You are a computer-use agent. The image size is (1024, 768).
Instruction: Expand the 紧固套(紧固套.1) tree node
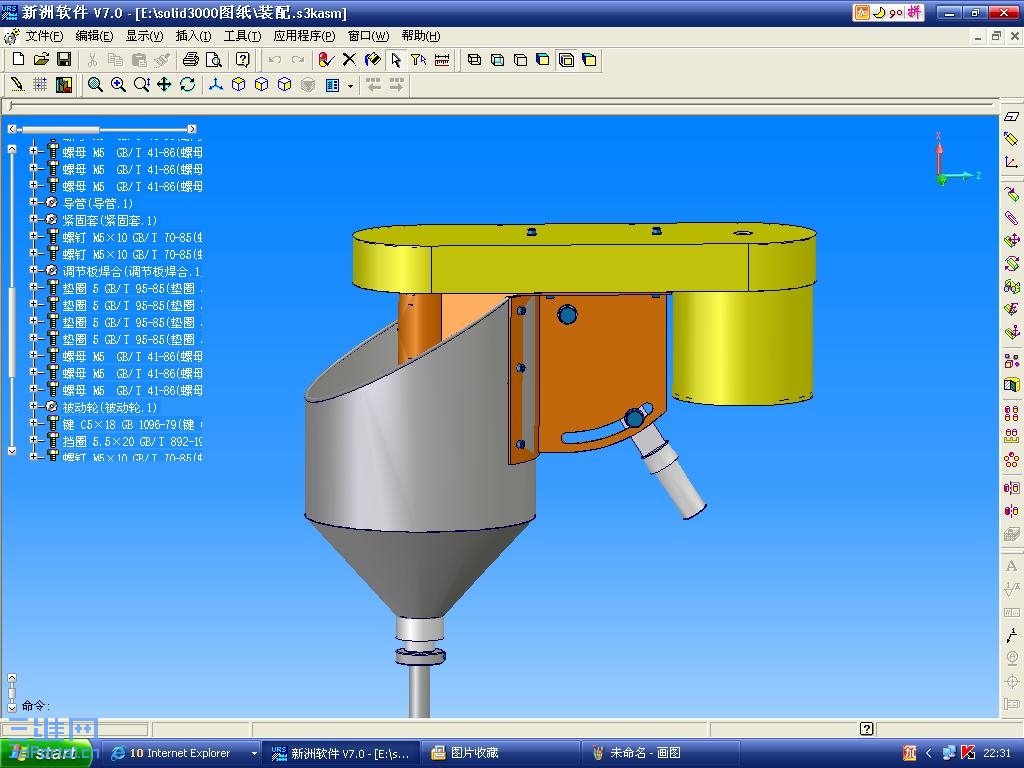33,220
